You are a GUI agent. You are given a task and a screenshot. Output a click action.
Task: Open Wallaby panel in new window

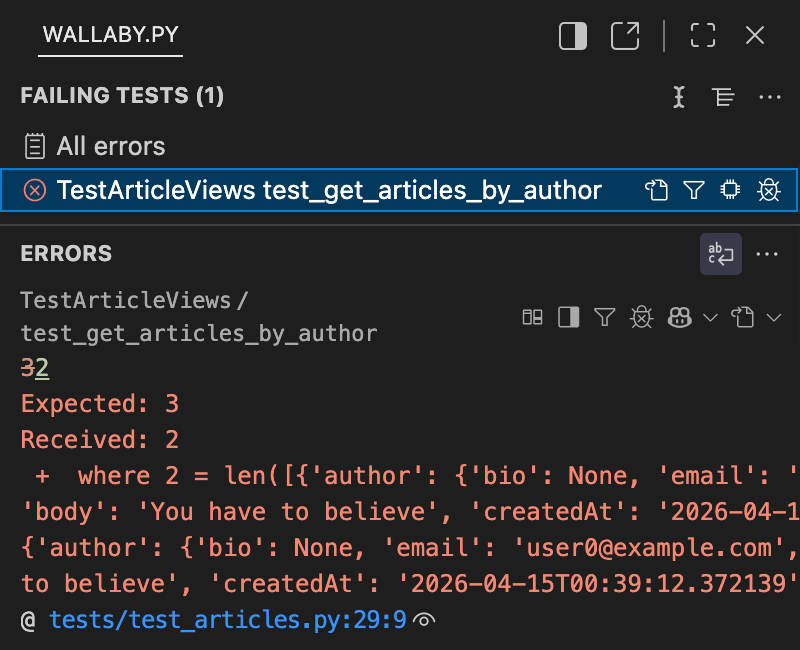pyautogui.click(x=625, y=36)
